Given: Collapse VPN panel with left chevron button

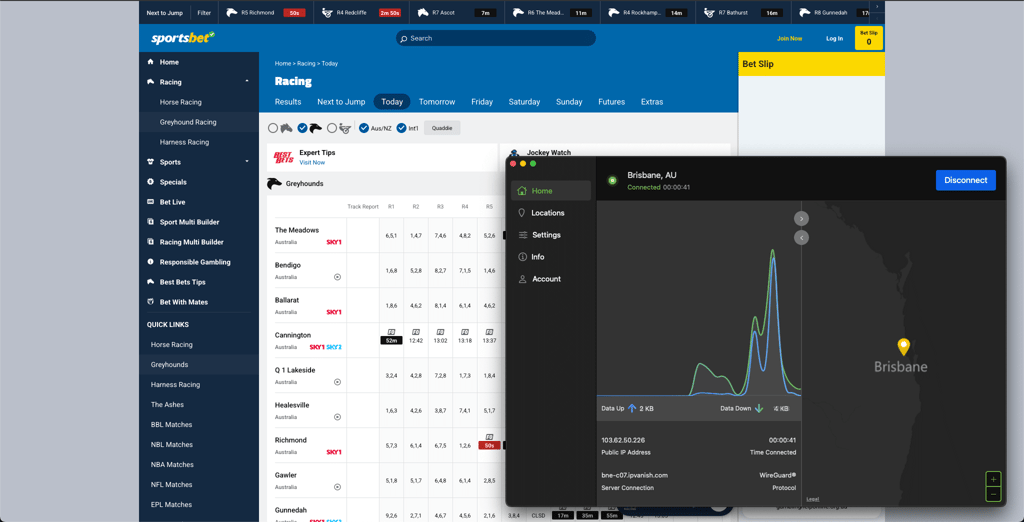Looking at the screenshot, I should click(801, 238).
